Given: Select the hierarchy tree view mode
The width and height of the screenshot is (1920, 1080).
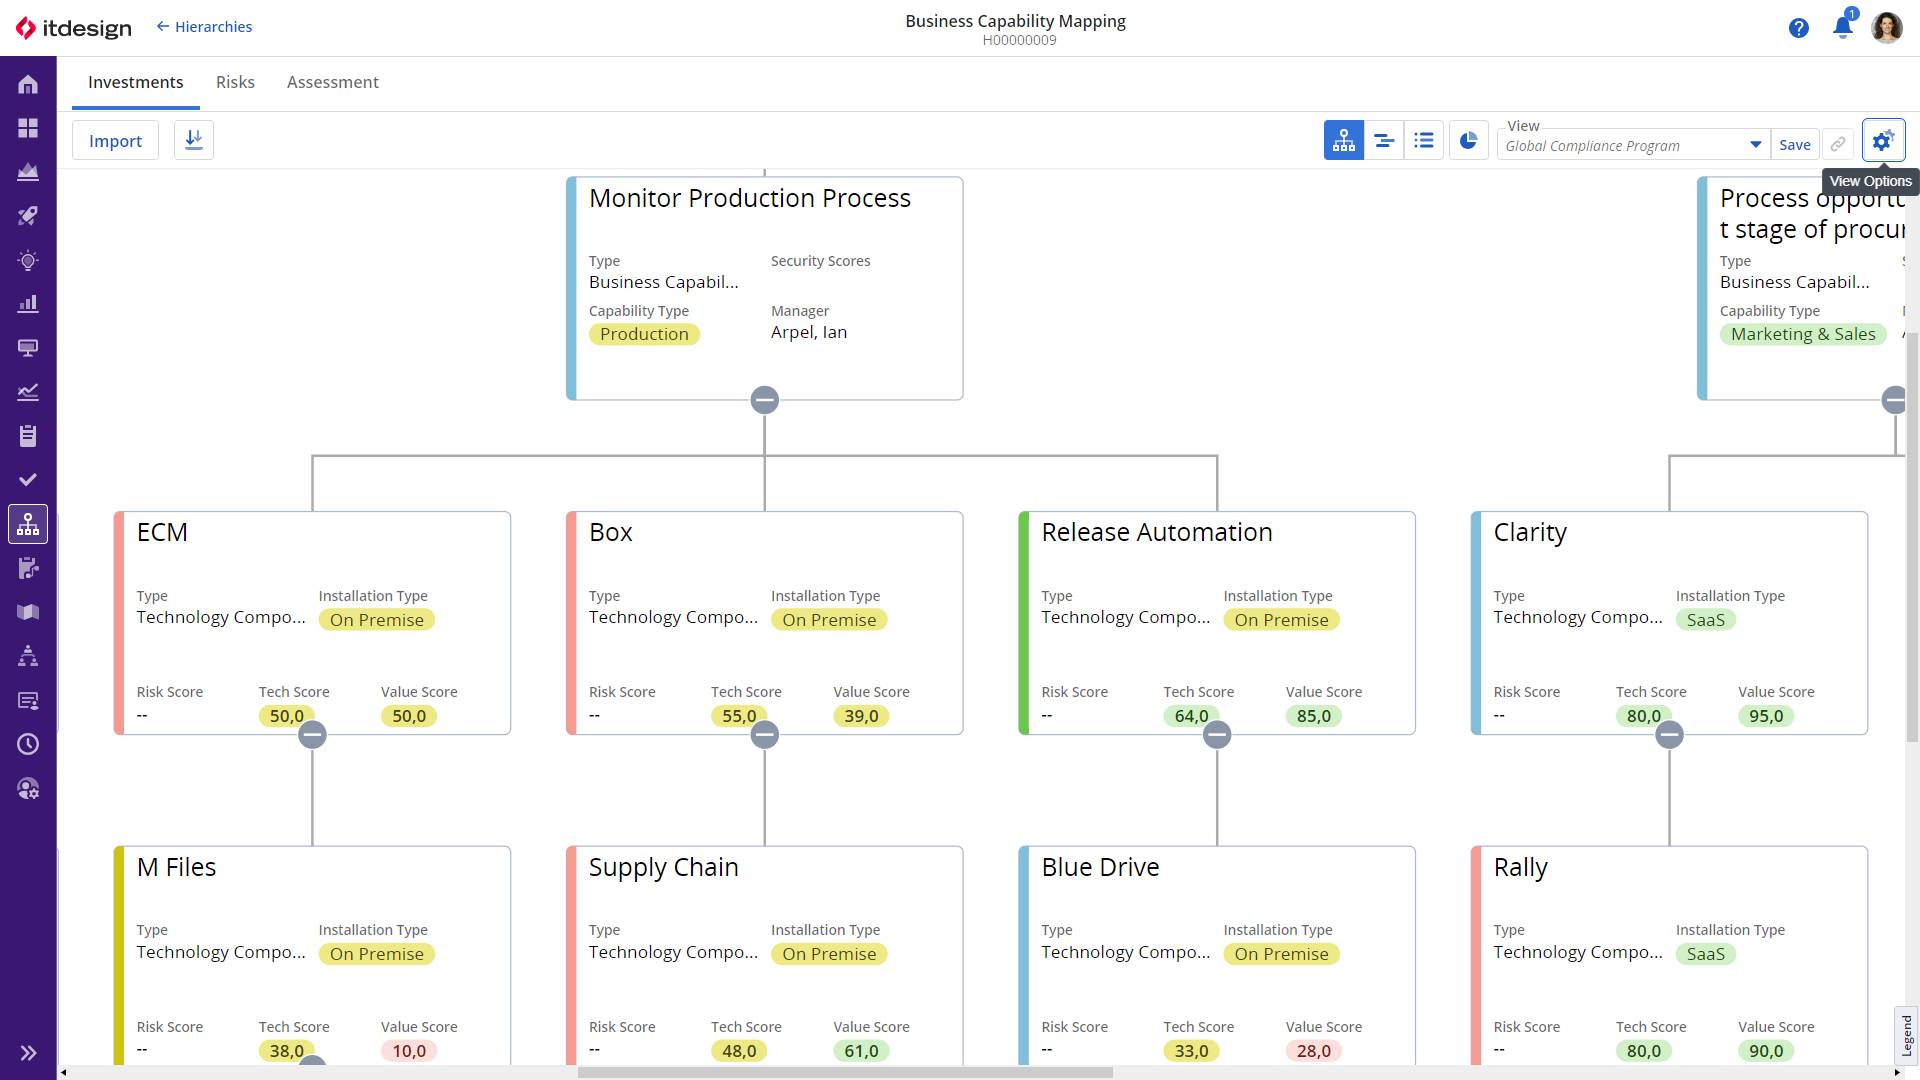Looking at the screenshot, I should 1344,141.
